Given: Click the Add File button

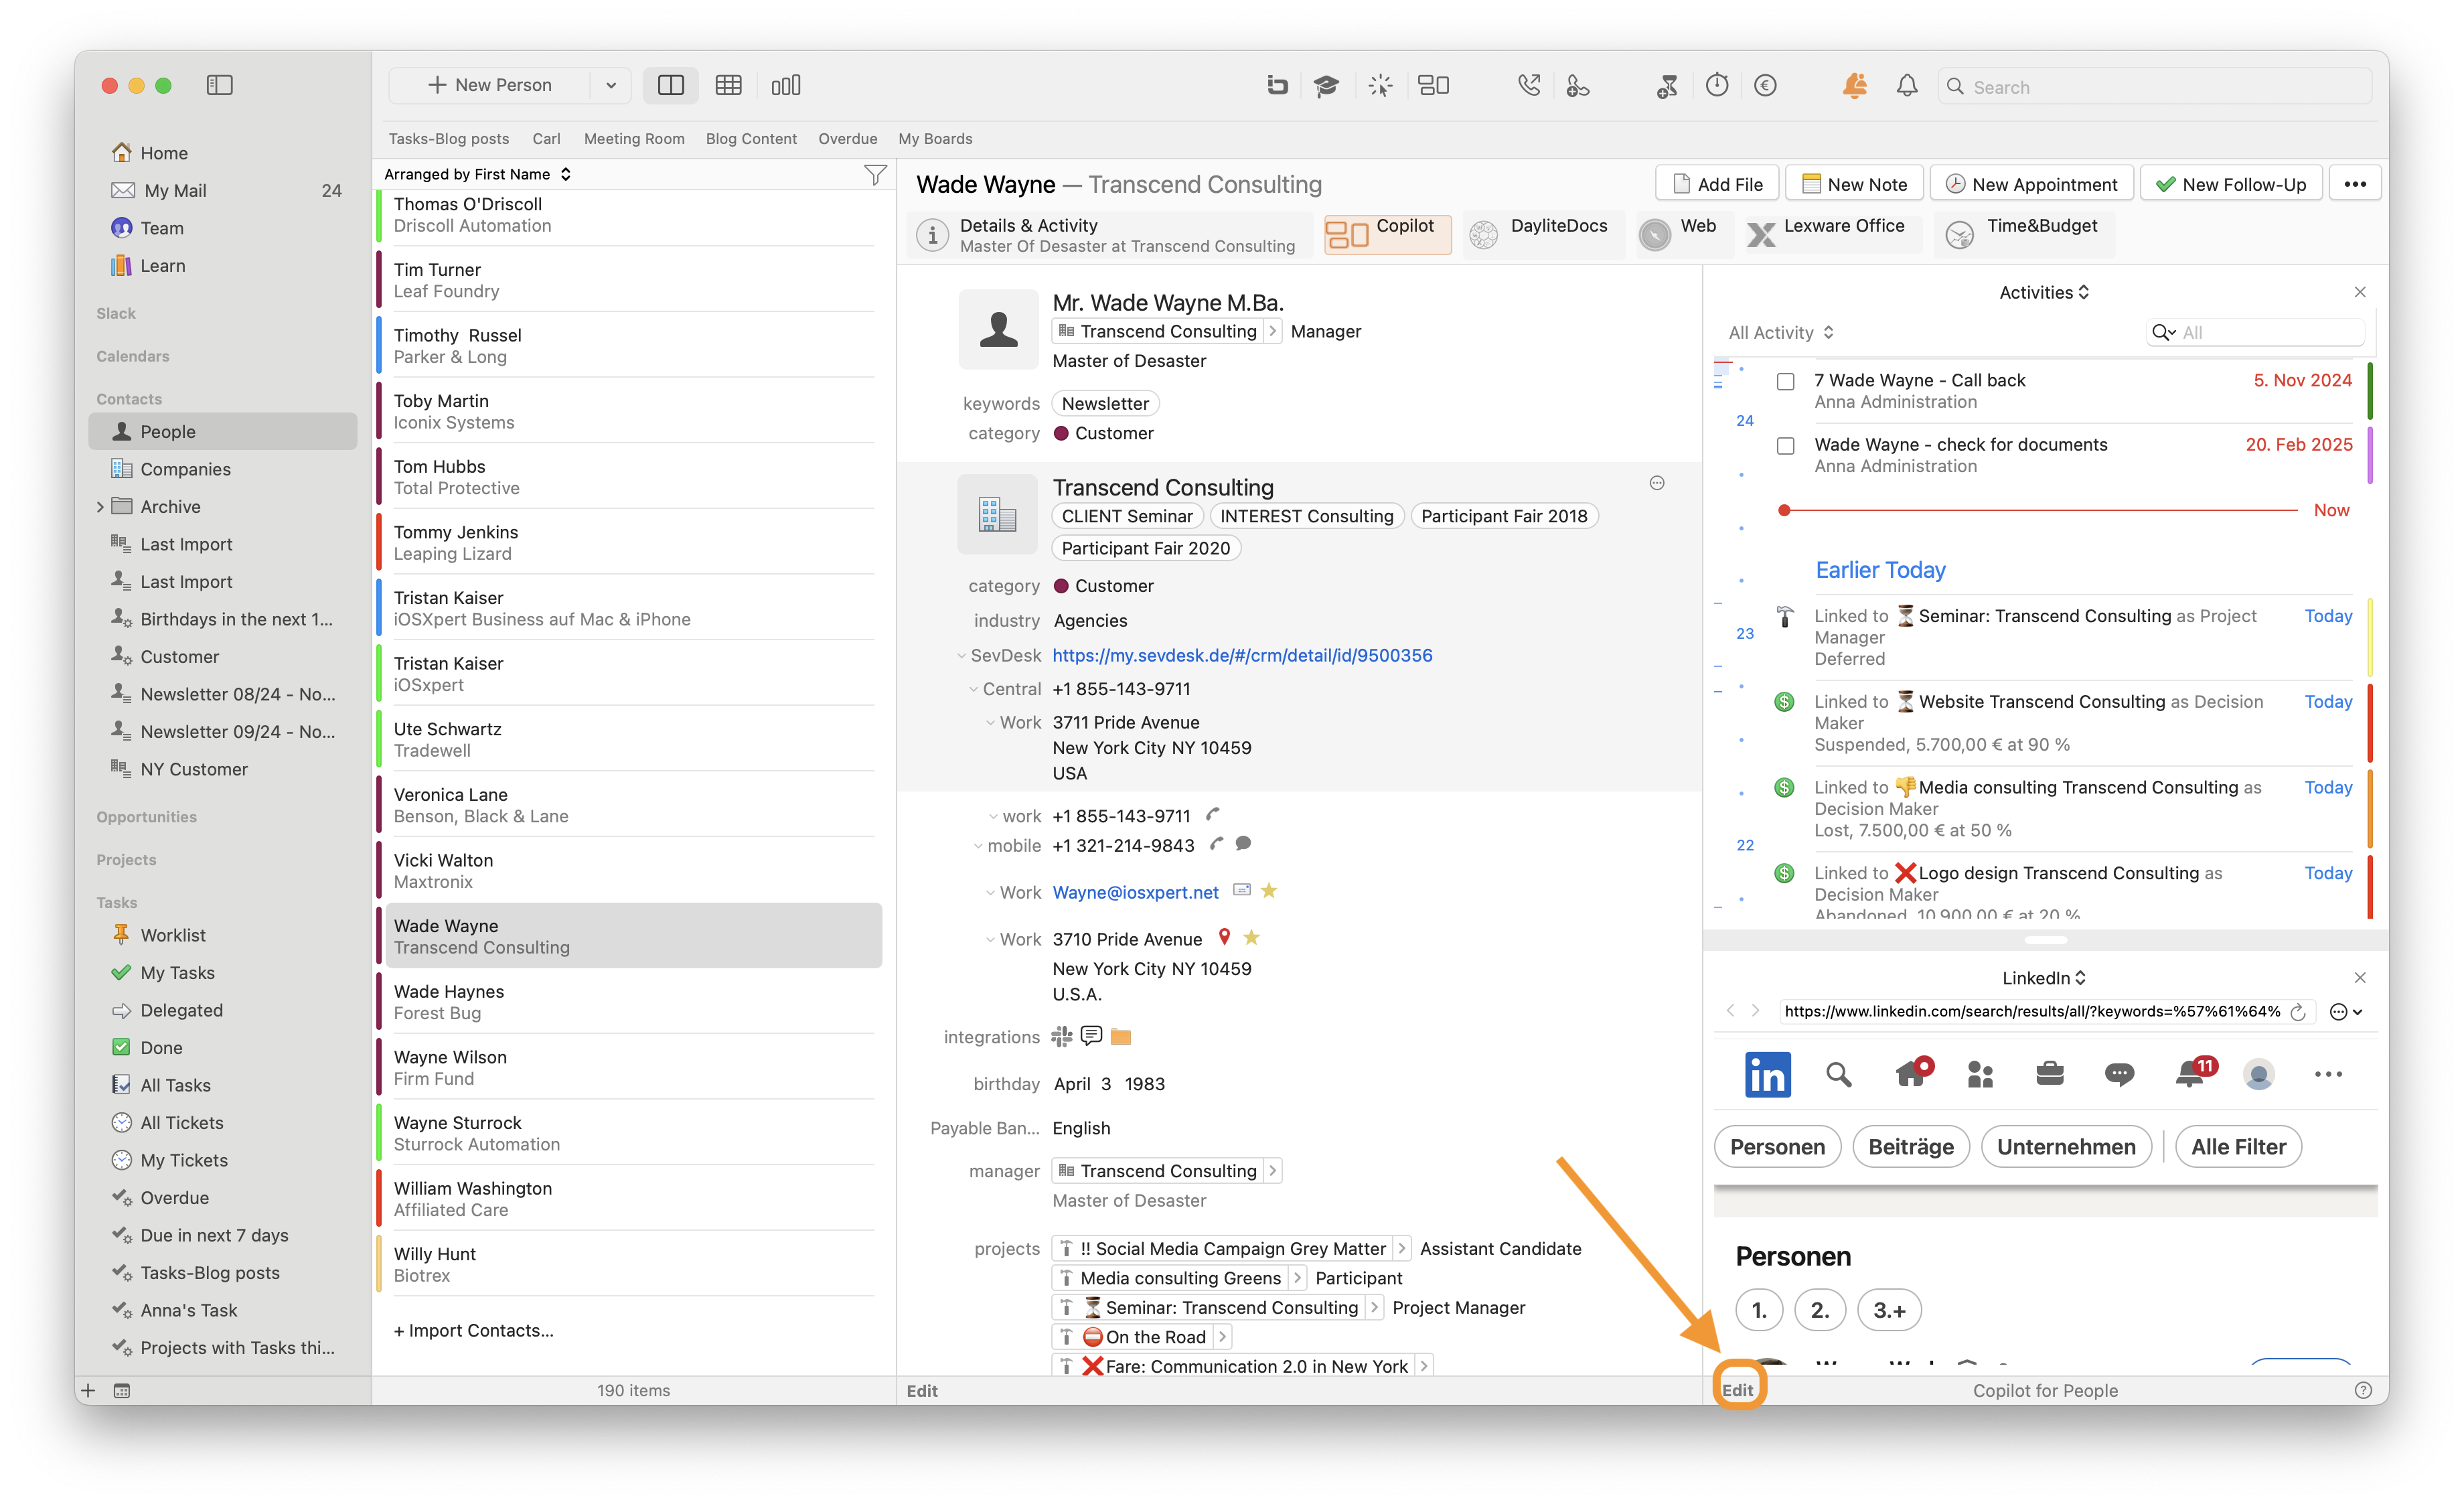Looking at the screenshot, I should coord(1717,184).
